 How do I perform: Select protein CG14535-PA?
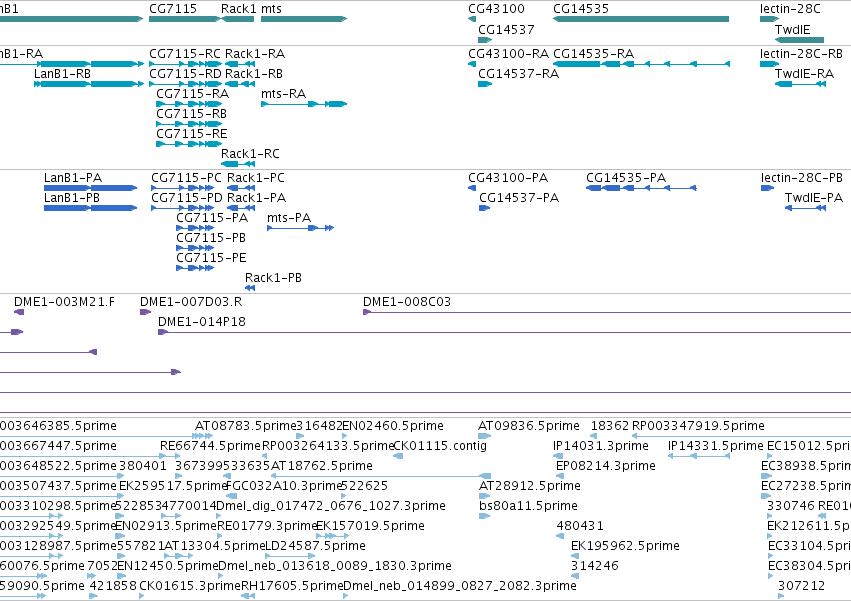(626, 178)
